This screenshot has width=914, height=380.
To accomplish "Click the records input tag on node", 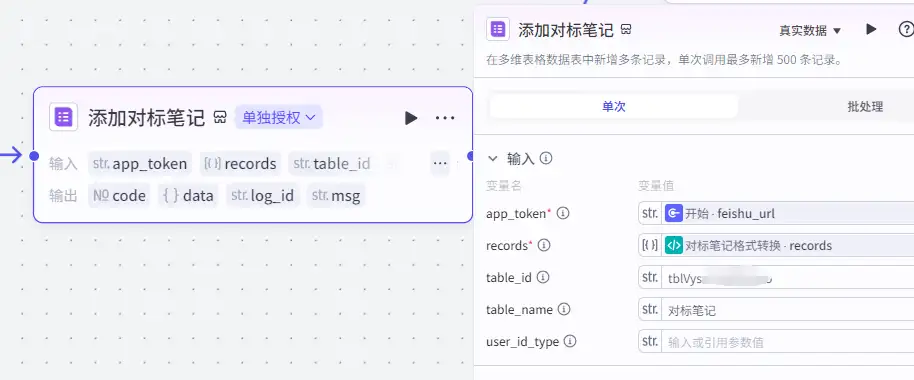I will [x=240, y=164].
